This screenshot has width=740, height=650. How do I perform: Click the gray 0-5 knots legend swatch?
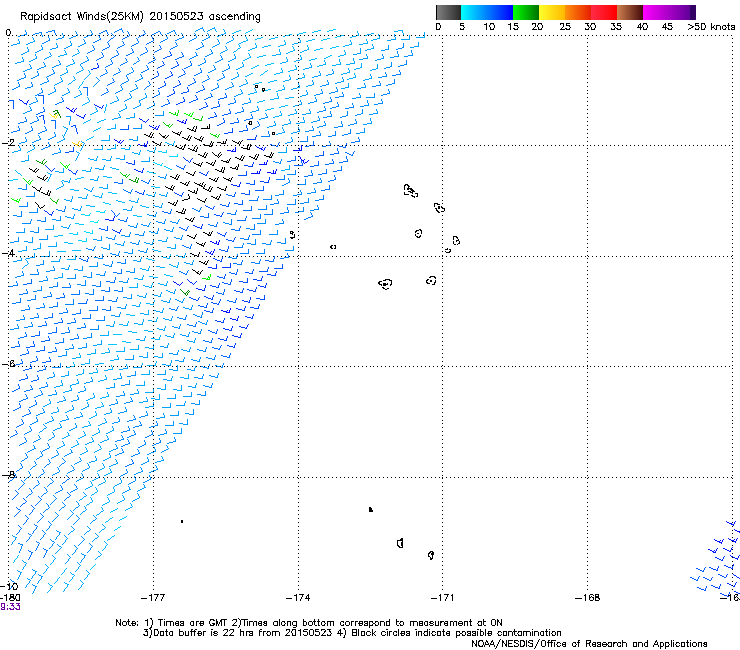448,12
